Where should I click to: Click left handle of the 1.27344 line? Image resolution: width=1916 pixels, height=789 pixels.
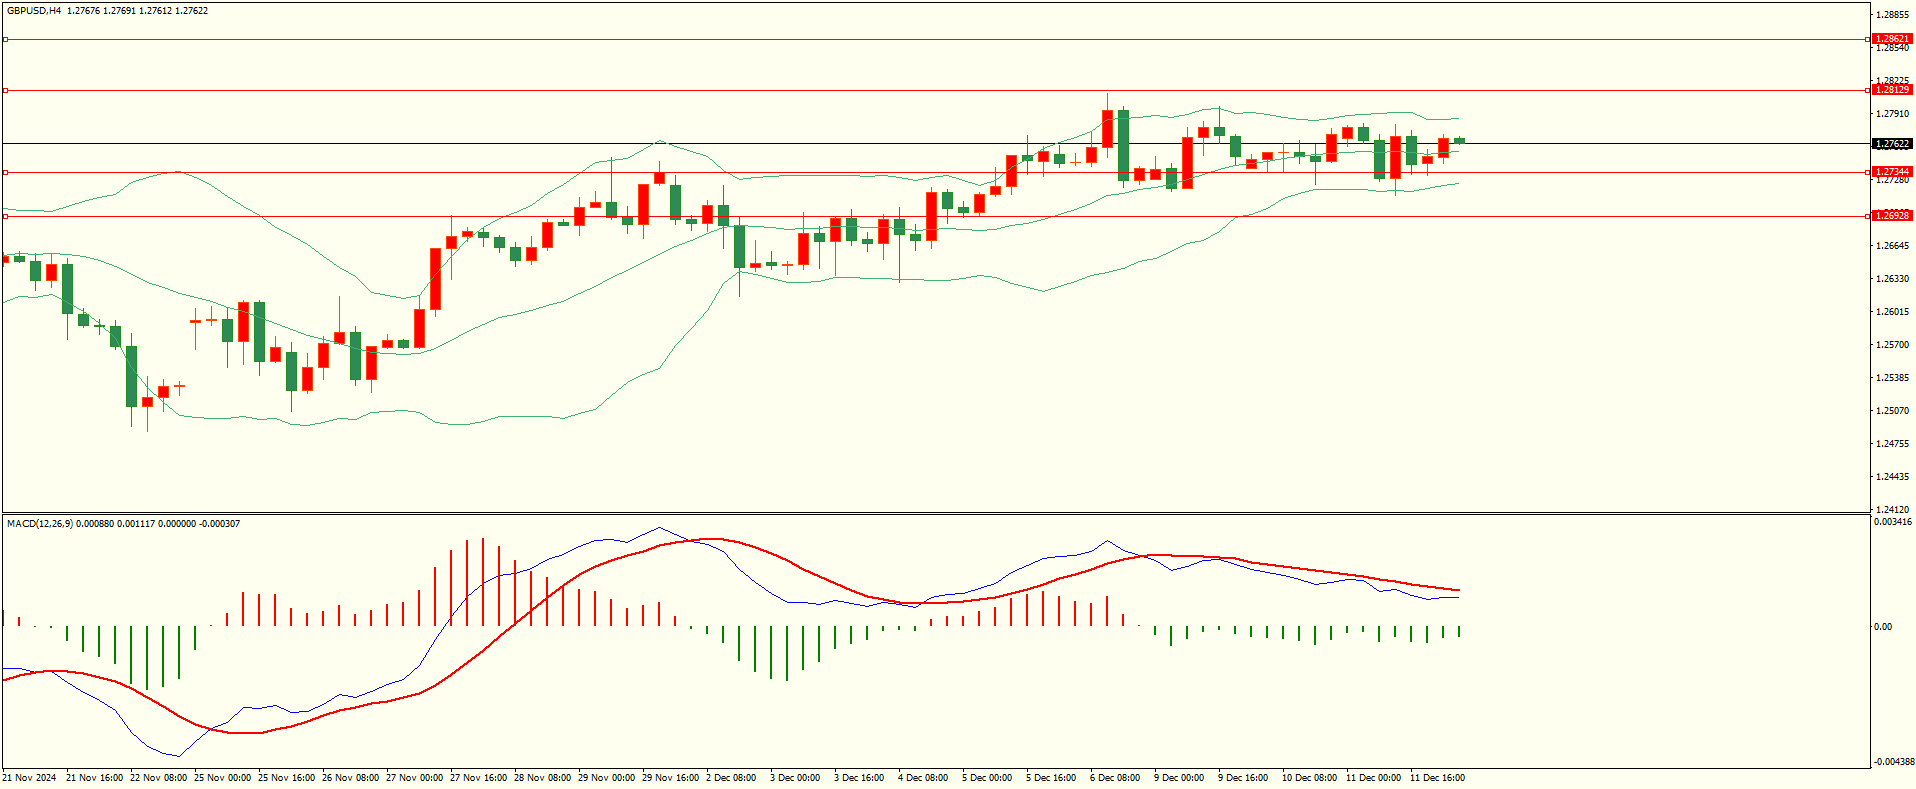(5, 172)
